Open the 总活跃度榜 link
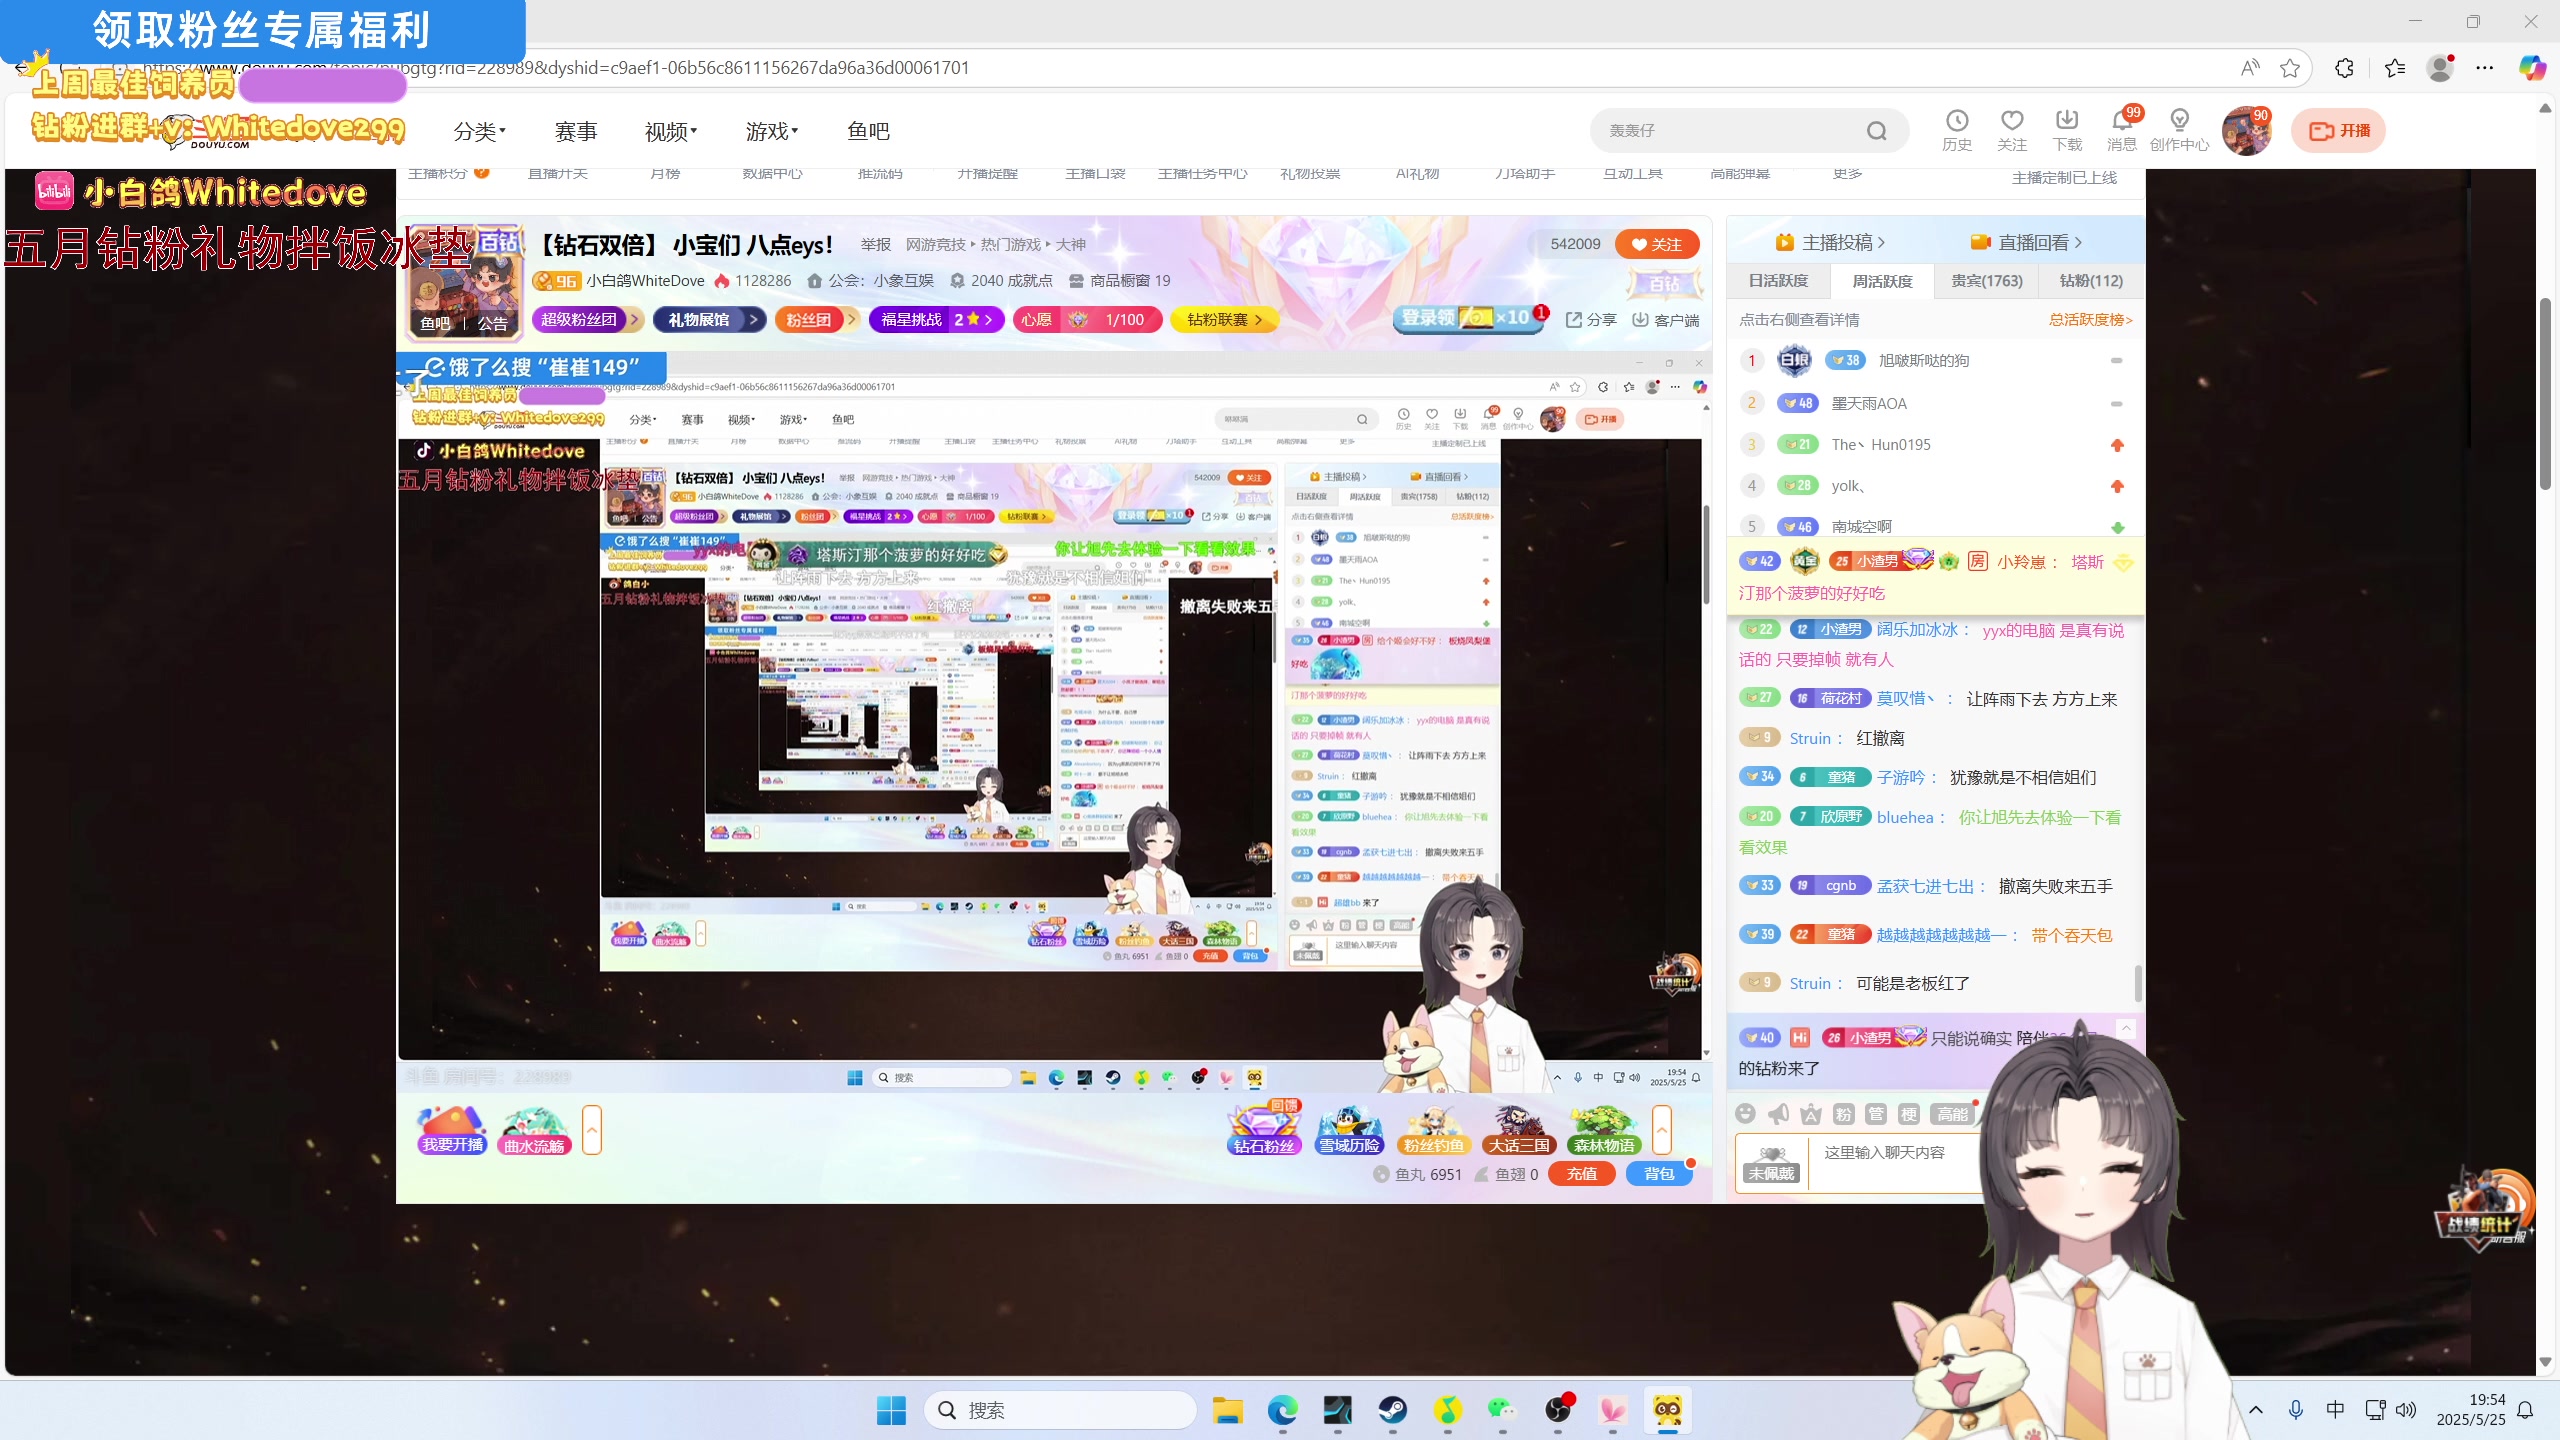2560x1440 pixels. (2090, 320)
